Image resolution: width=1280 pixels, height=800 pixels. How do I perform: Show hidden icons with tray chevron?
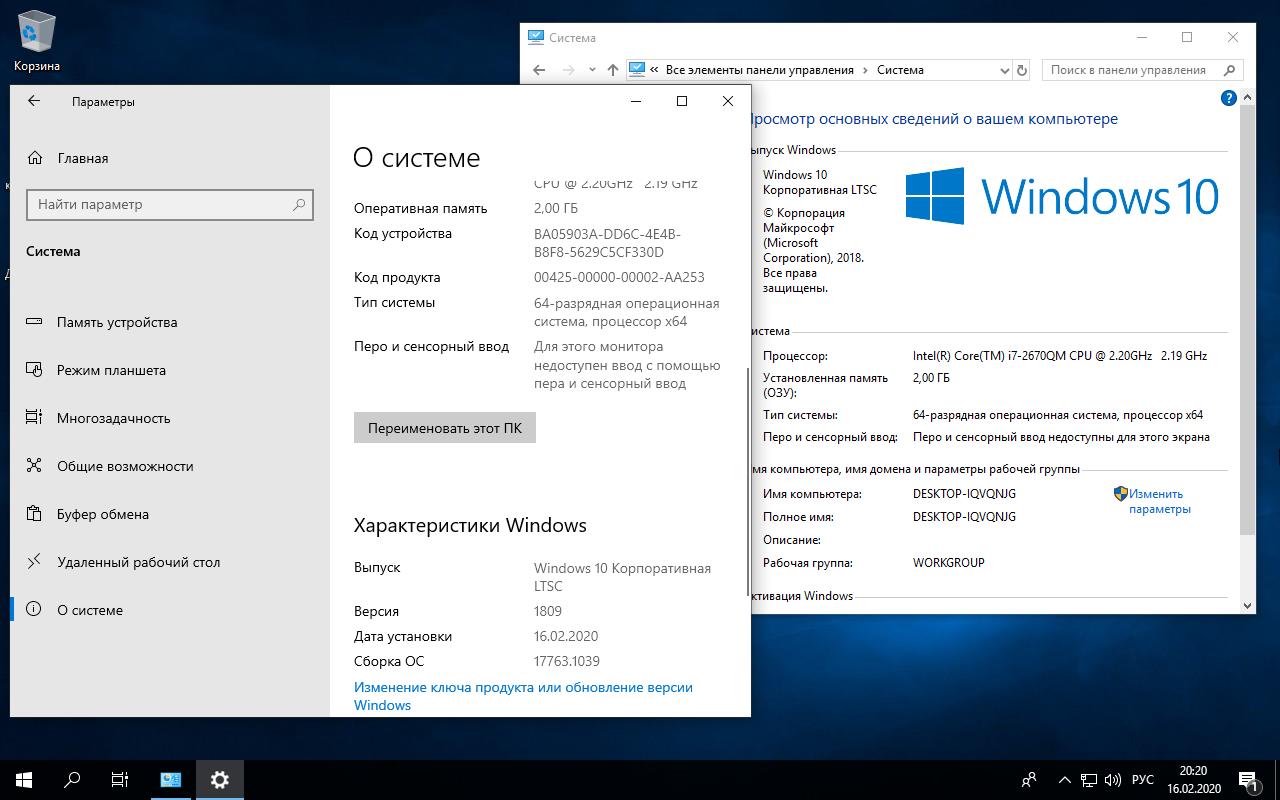click(1063, 779)
